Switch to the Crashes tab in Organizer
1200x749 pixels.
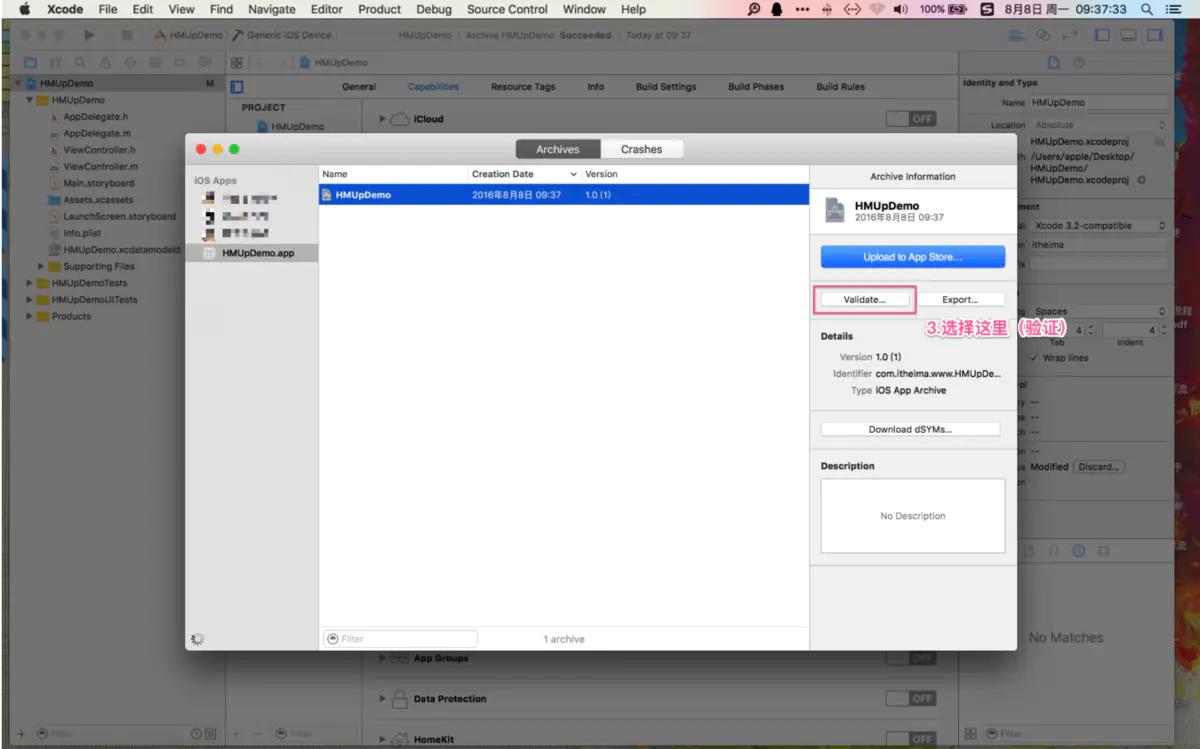[641, 149]
